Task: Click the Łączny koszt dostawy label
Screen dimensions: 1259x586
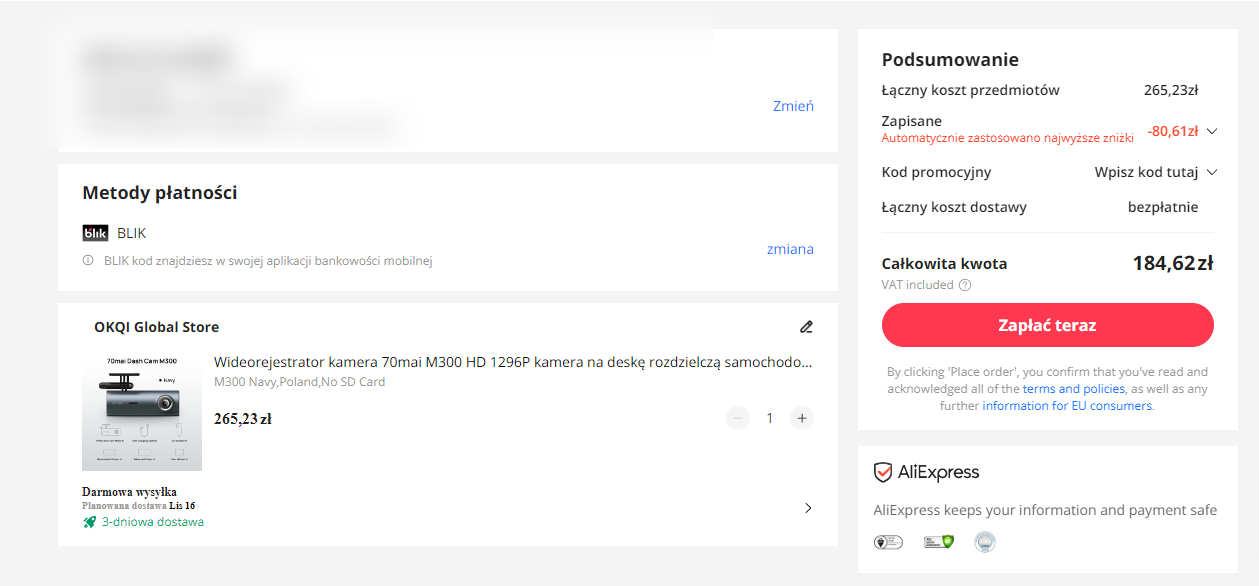Action: pos(954,207)
